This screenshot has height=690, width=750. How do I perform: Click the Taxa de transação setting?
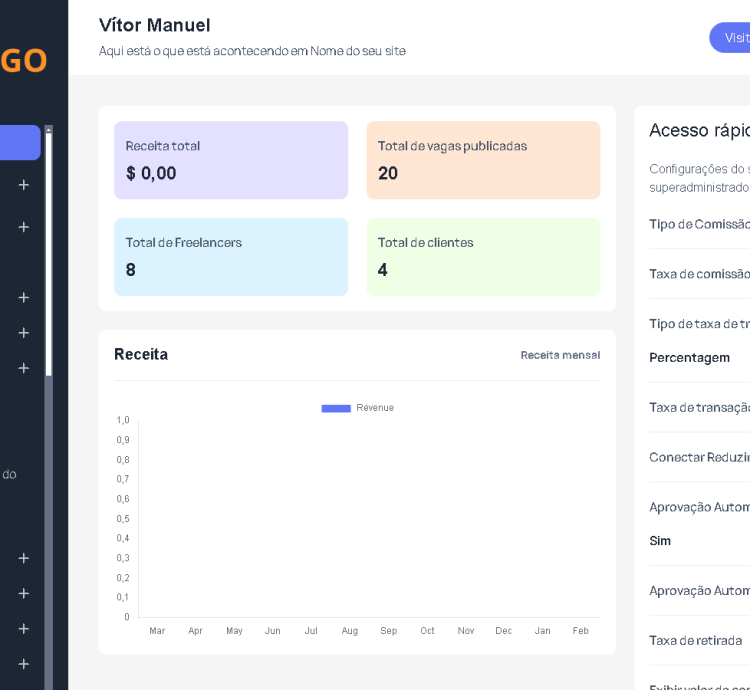[x=698, y=407]
